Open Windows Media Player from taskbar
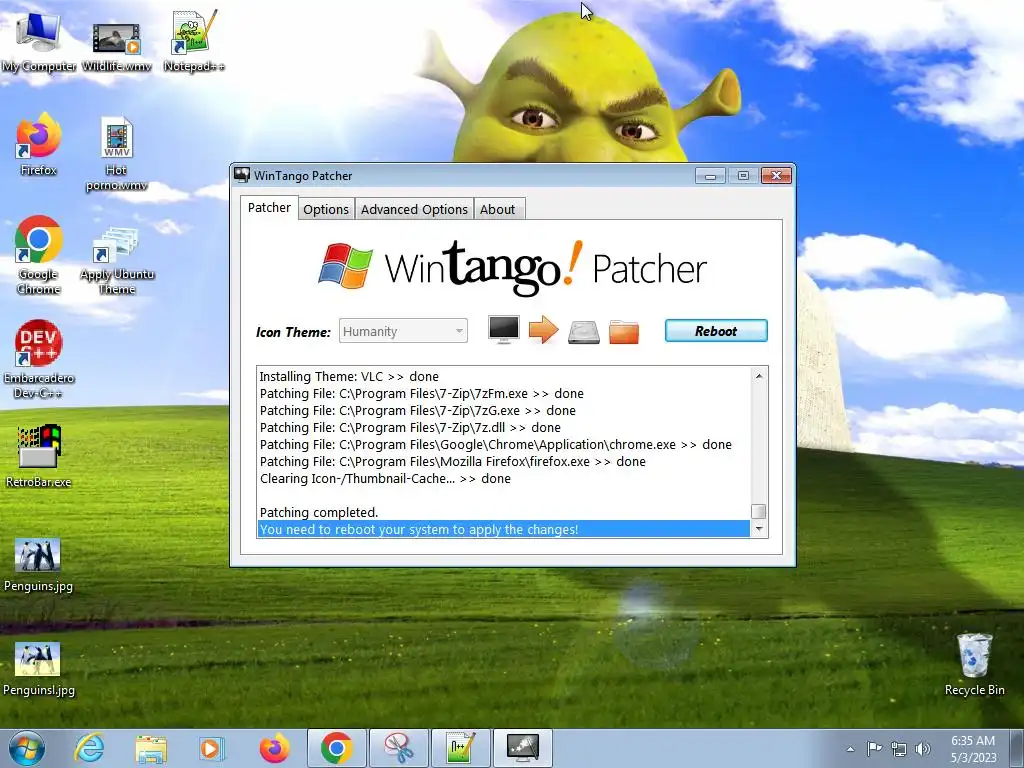The height and width of the screenshot is (768, 1024). point(212,748)
